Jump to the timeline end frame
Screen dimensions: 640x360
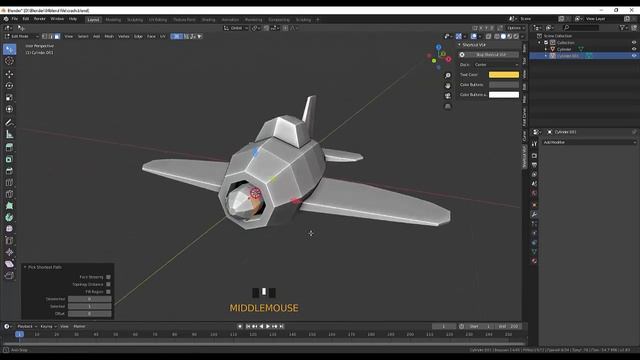[282, 326]
